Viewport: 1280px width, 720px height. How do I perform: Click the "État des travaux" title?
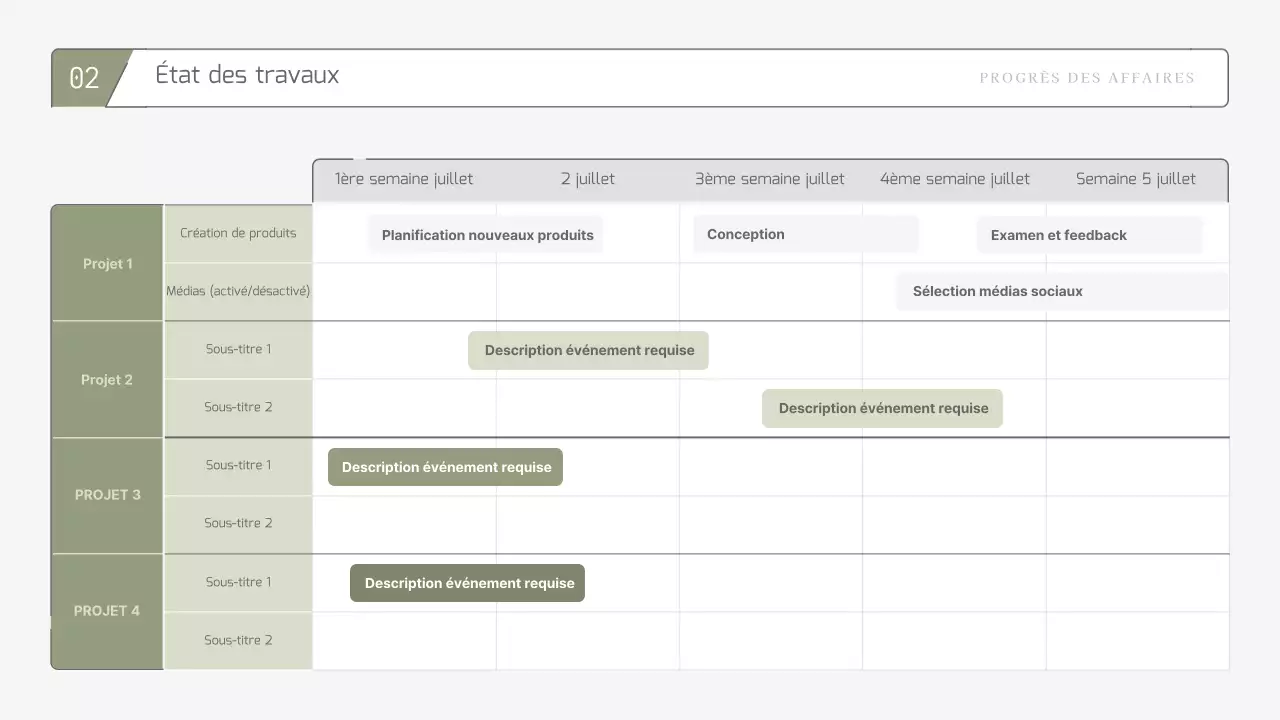pos(246,75)
